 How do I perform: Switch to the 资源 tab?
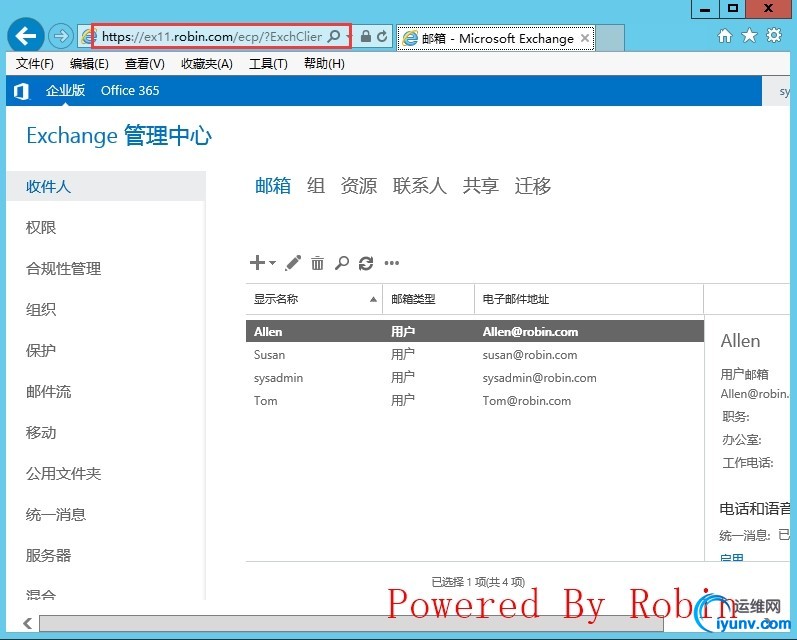click(359, 186)
